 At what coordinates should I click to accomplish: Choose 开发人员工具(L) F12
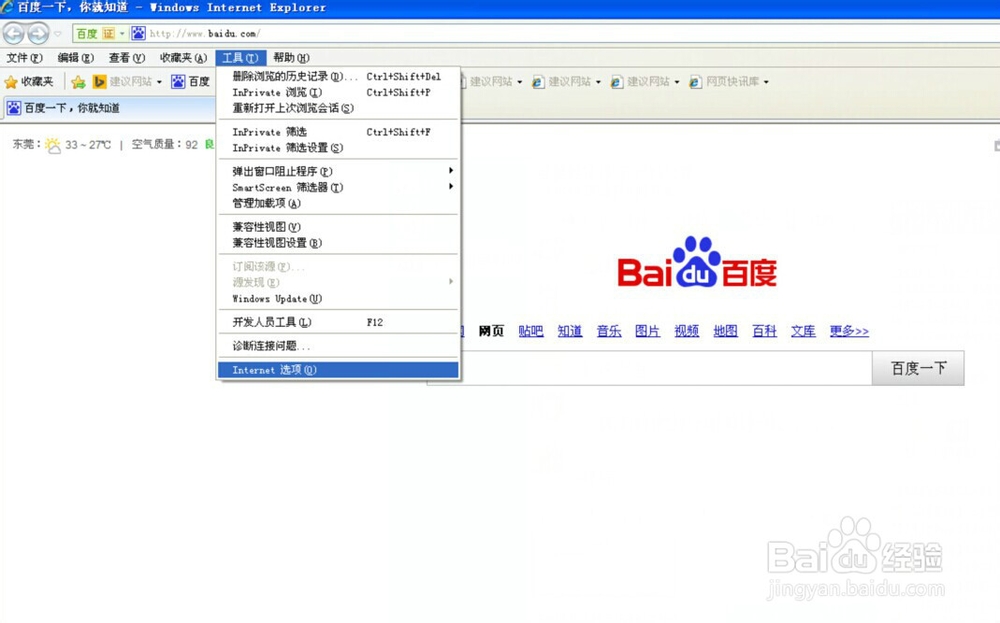(337, 322)
